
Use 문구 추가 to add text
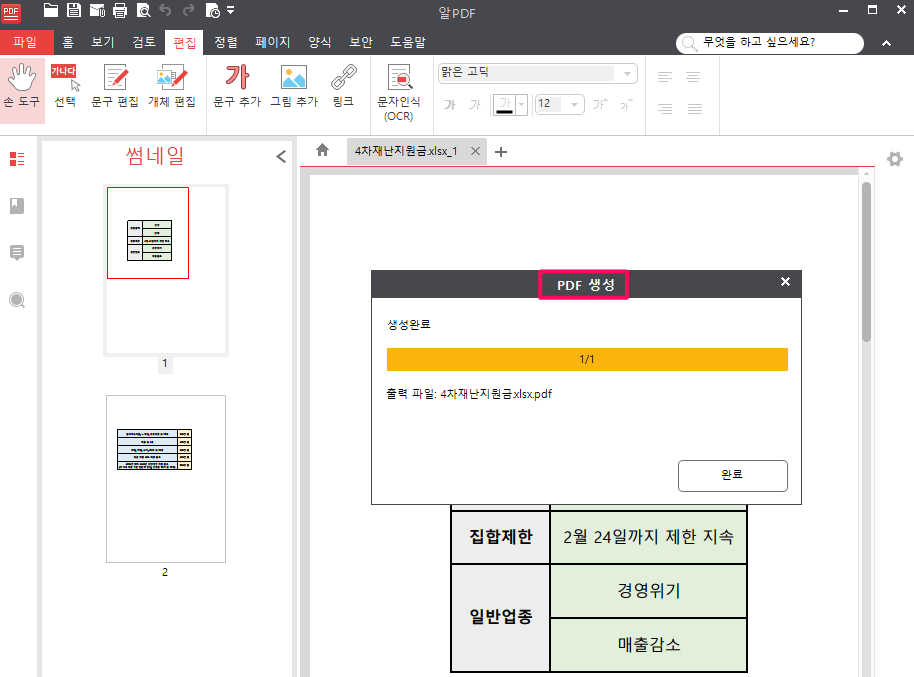click(x=237, y=88)
